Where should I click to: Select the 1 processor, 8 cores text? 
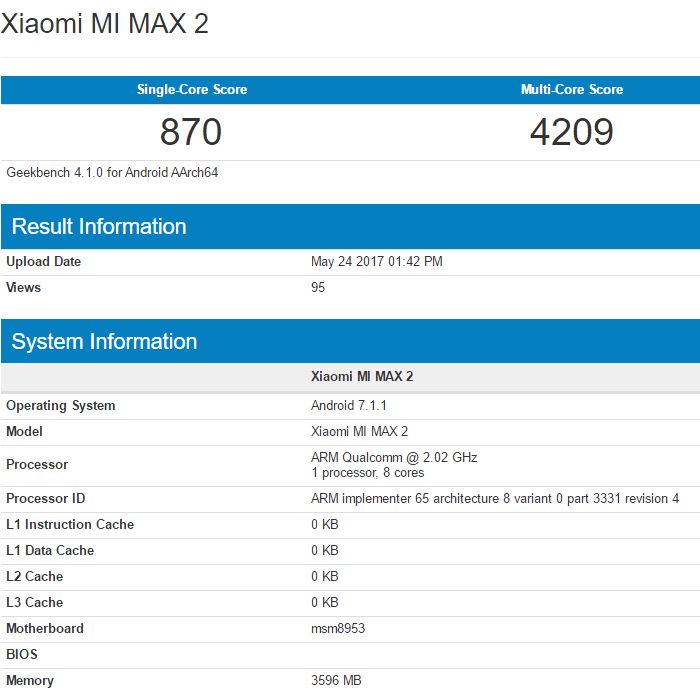368,473
